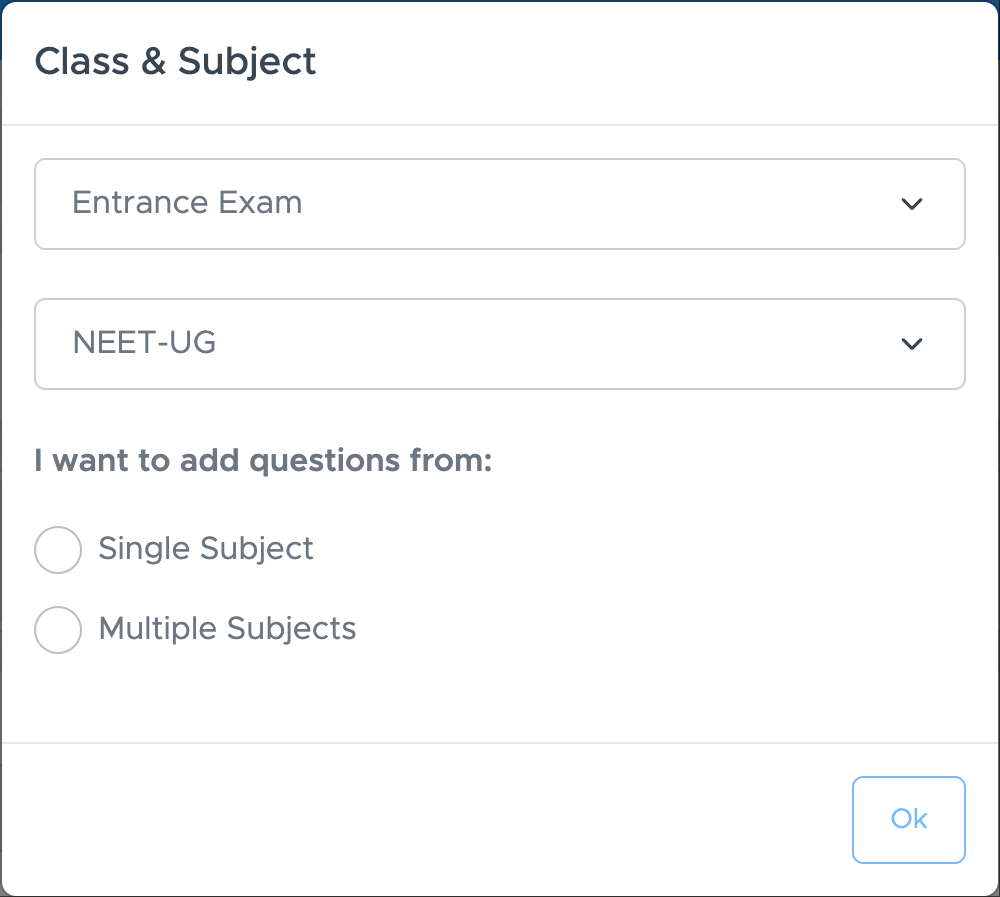Select the Single Subject radio button
The height and width of the screenshot is (897, 1000).
click(58, 550)
